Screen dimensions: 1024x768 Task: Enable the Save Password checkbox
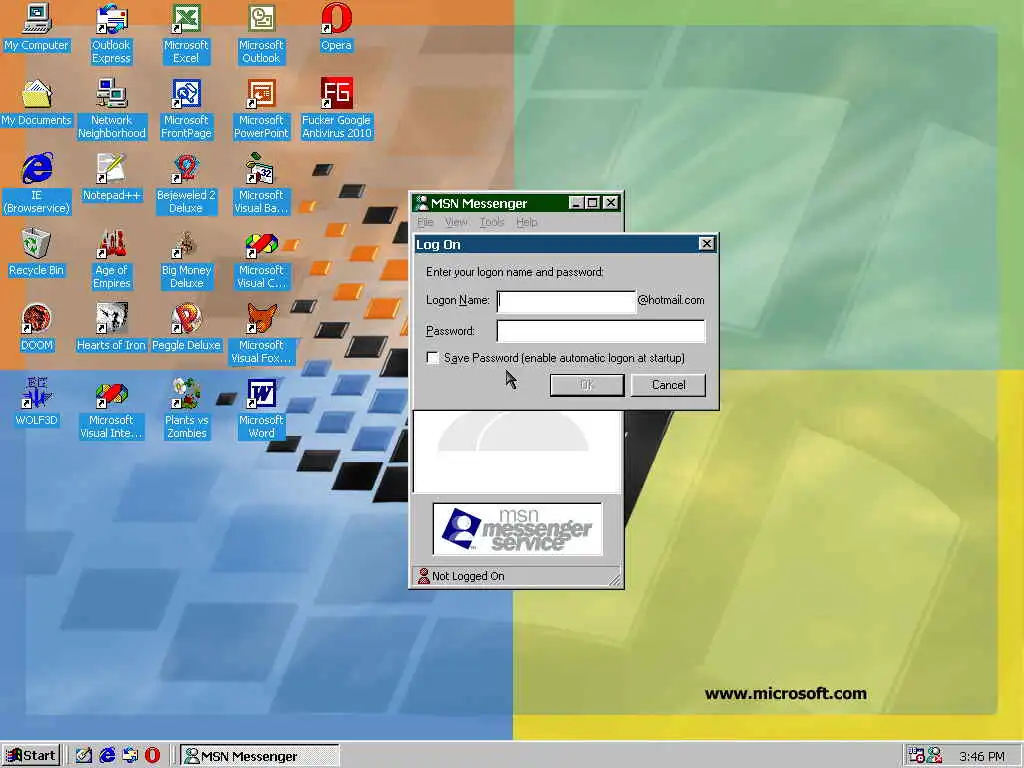pyautogui.click(x=432, y=358)
